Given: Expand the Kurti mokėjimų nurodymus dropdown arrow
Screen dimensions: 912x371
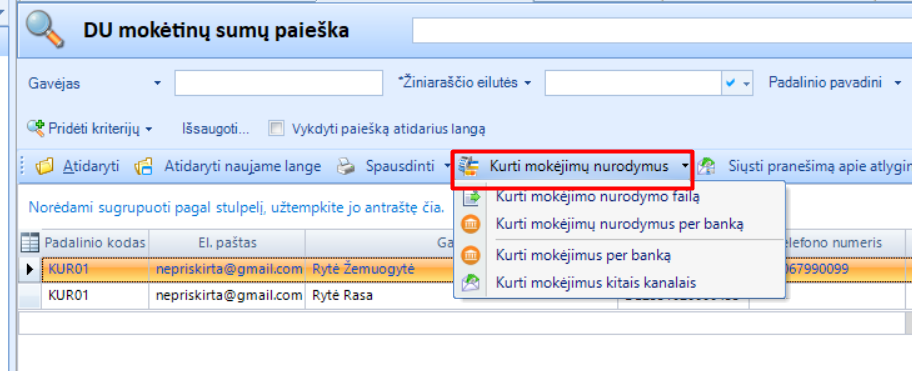Looking at the screenshot, I should click(x=686, y=167).
